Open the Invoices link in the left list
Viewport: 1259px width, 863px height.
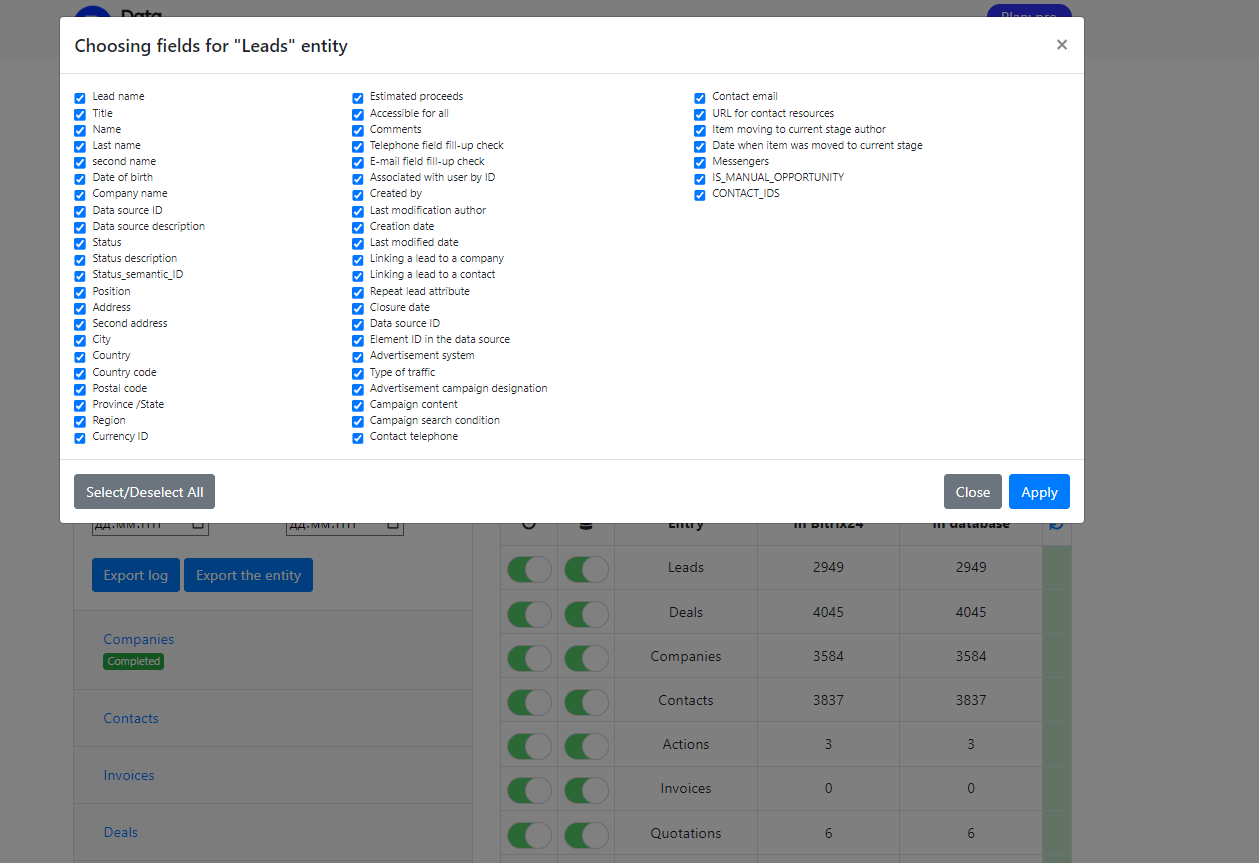coord(129,775)
